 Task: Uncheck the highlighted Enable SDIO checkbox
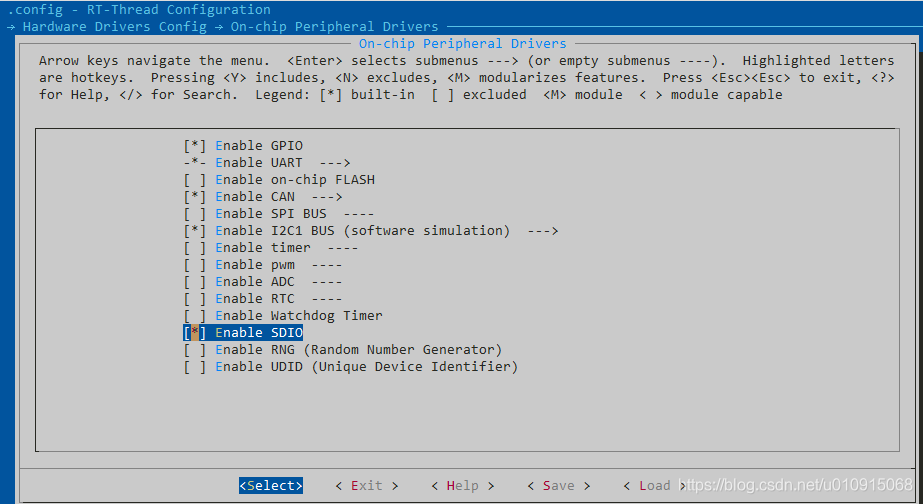(x=195, y=333)
